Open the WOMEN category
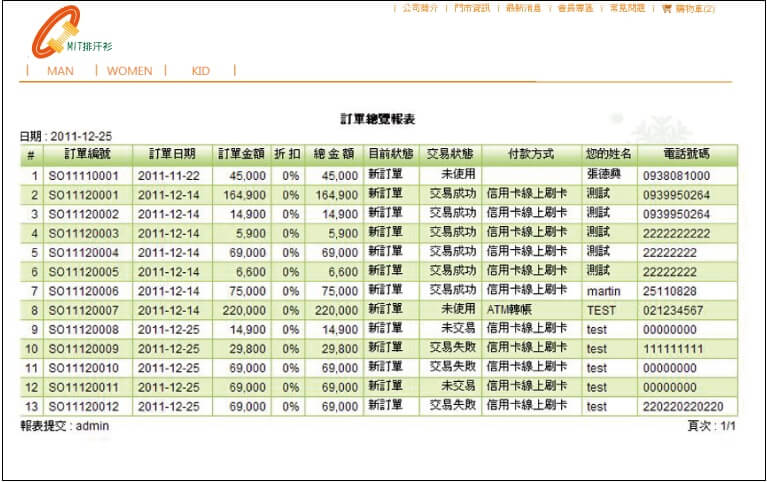The height and width of the screenshot is (482, 767). (x=129, y=71)
